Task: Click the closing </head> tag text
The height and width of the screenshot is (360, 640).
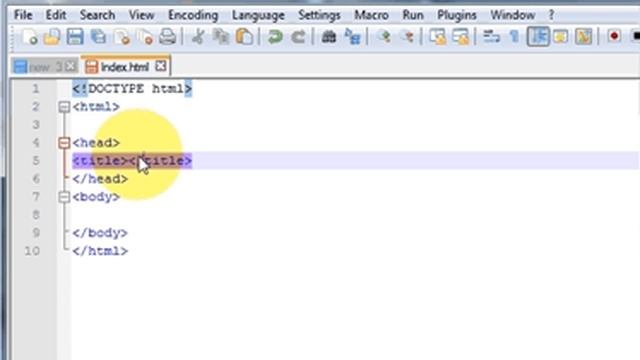Action: pyautogui.click(x=100, y=179)
